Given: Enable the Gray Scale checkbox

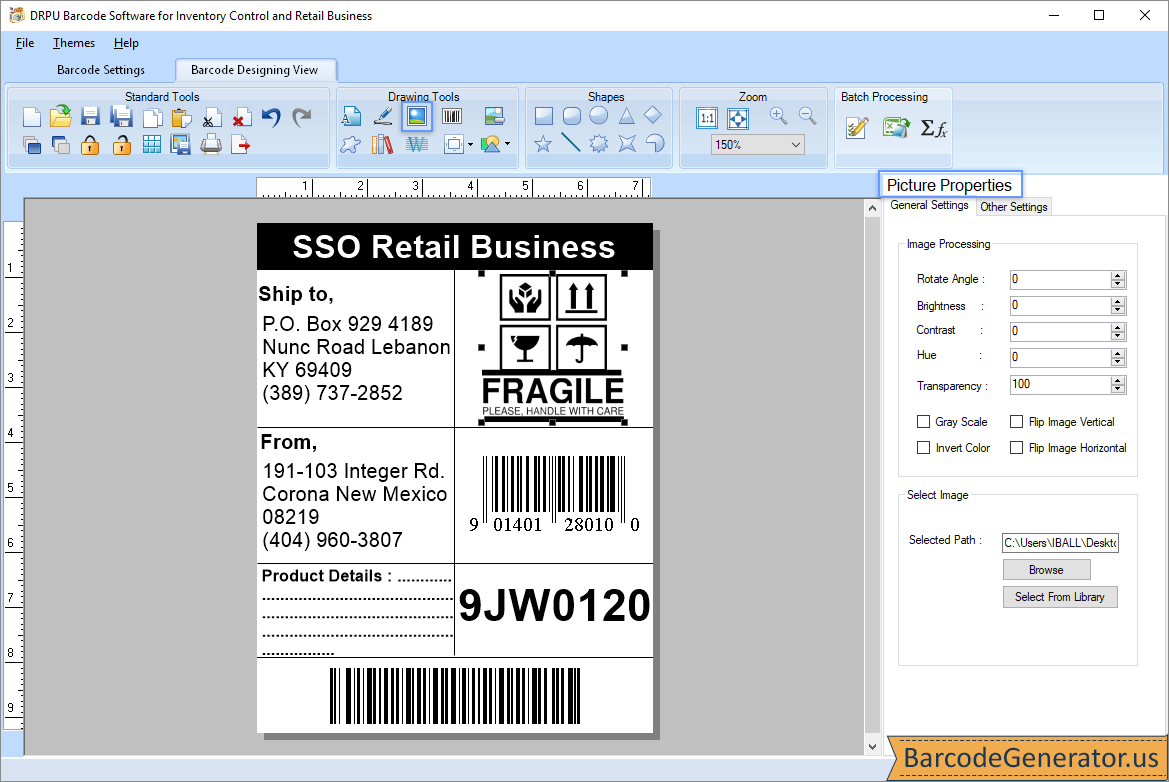Looking at the screenshot, I should [923, 422].
